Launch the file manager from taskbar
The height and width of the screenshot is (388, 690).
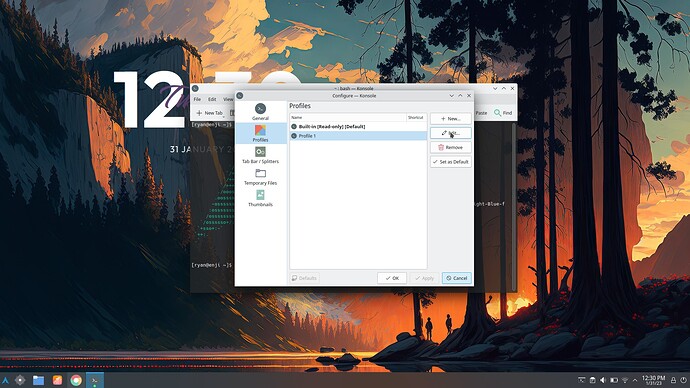[39, 381]
